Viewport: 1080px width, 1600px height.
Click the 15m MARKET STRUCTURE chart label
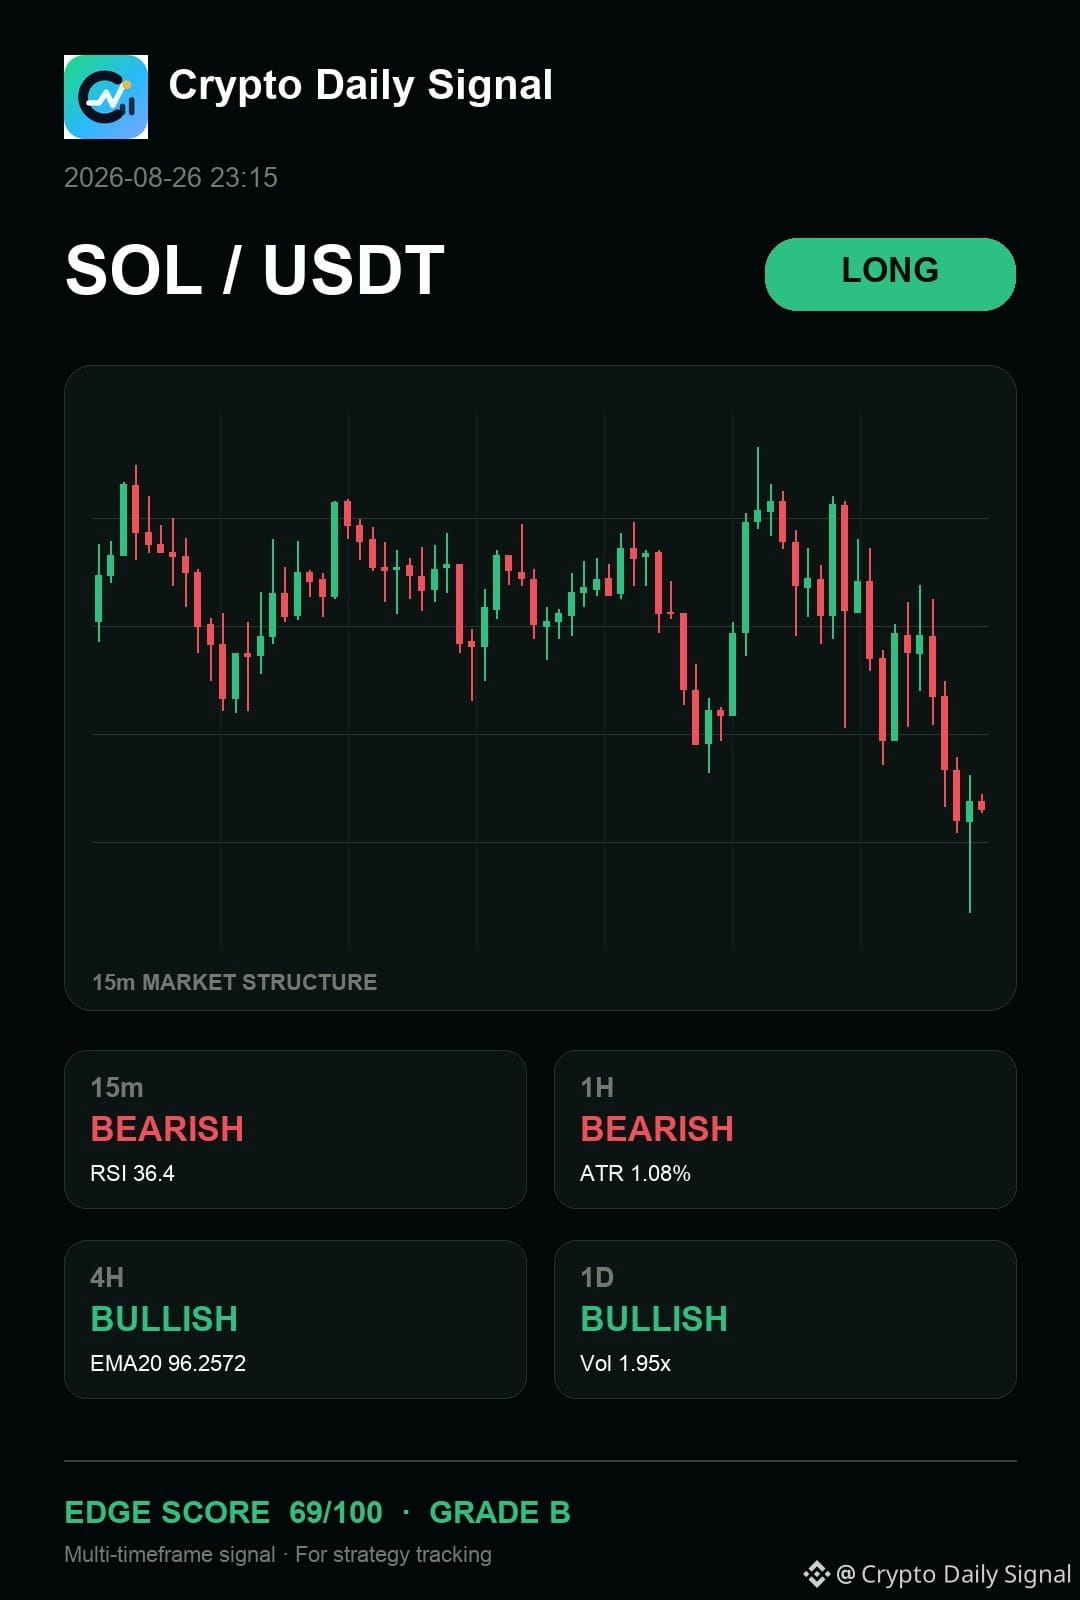tap(235, 982)
